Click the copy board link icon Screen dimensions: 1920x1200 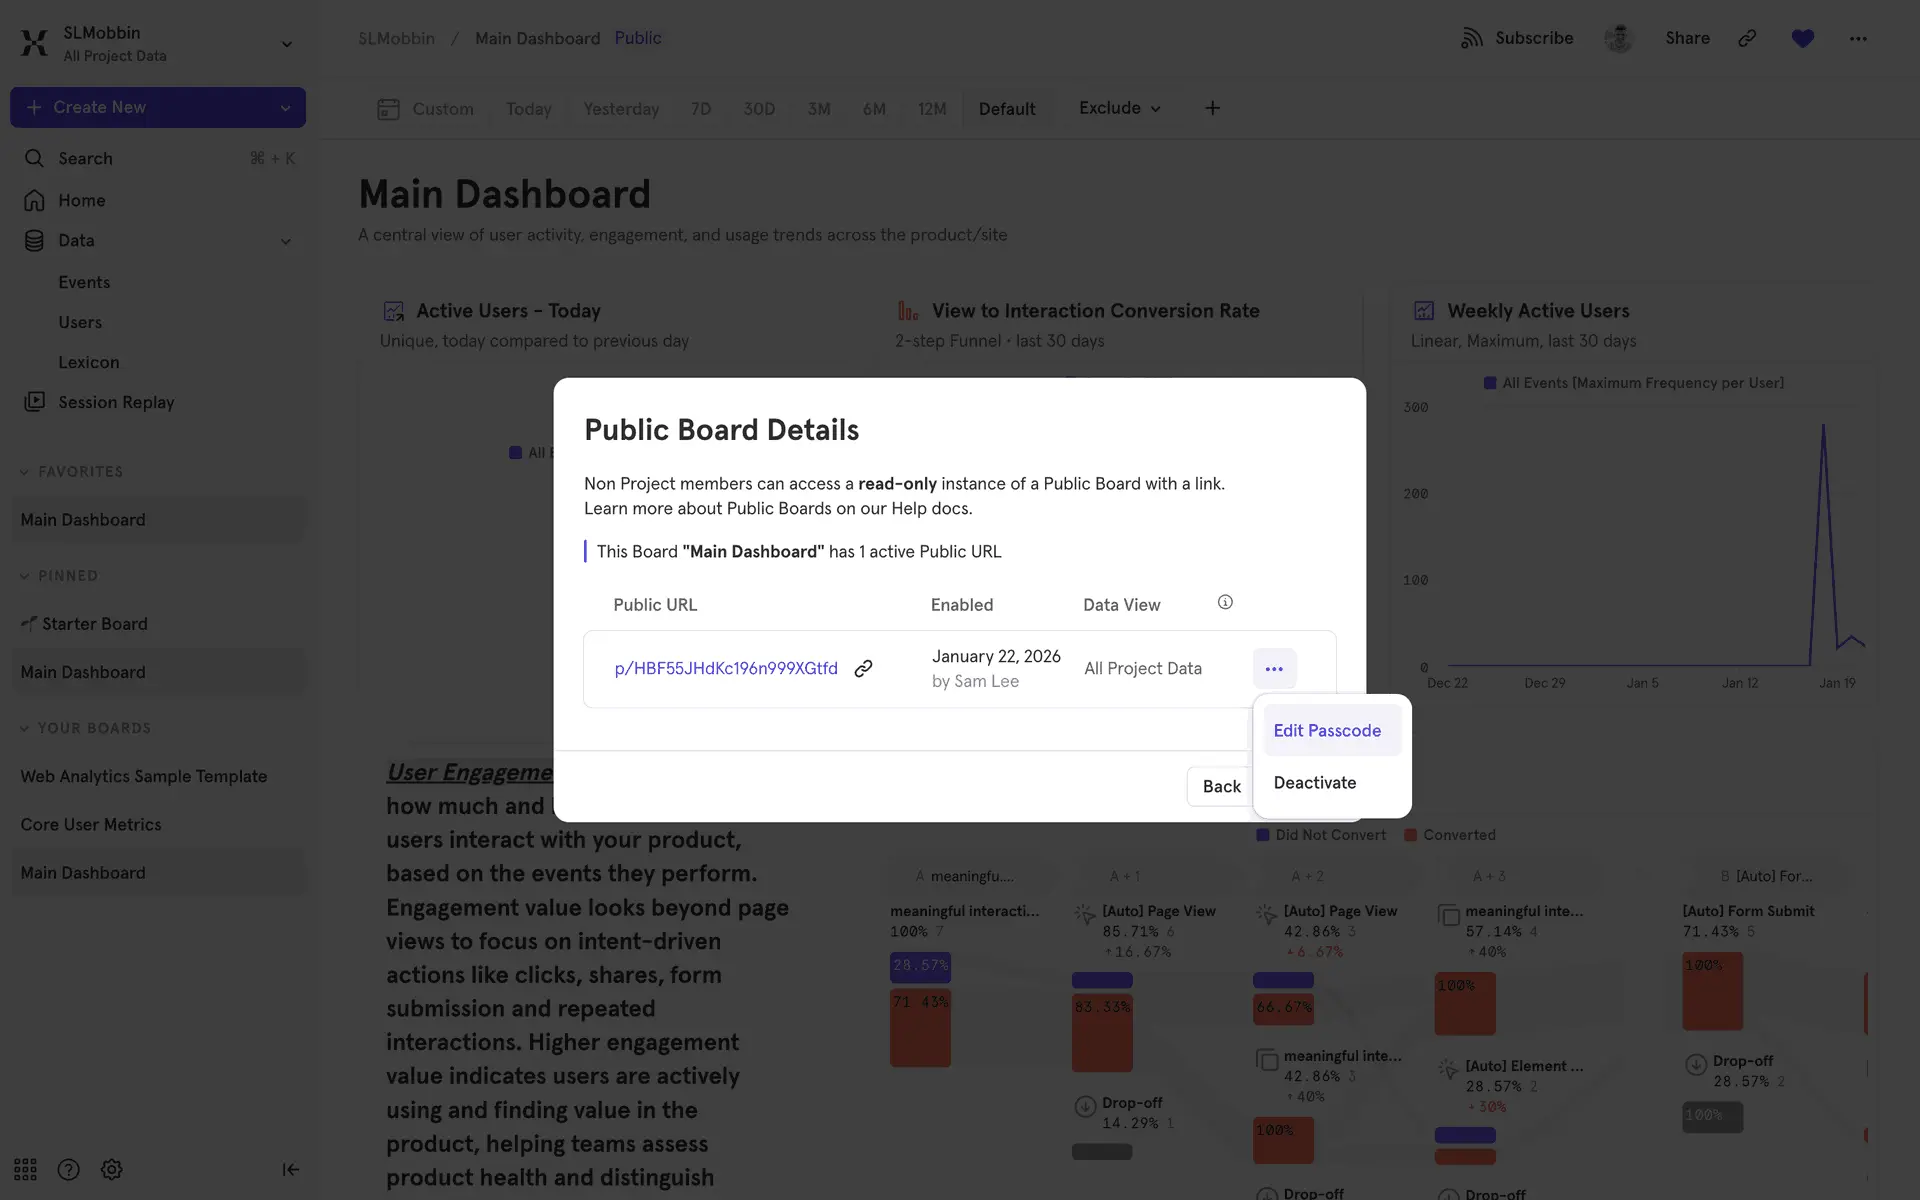[1747, 38]
